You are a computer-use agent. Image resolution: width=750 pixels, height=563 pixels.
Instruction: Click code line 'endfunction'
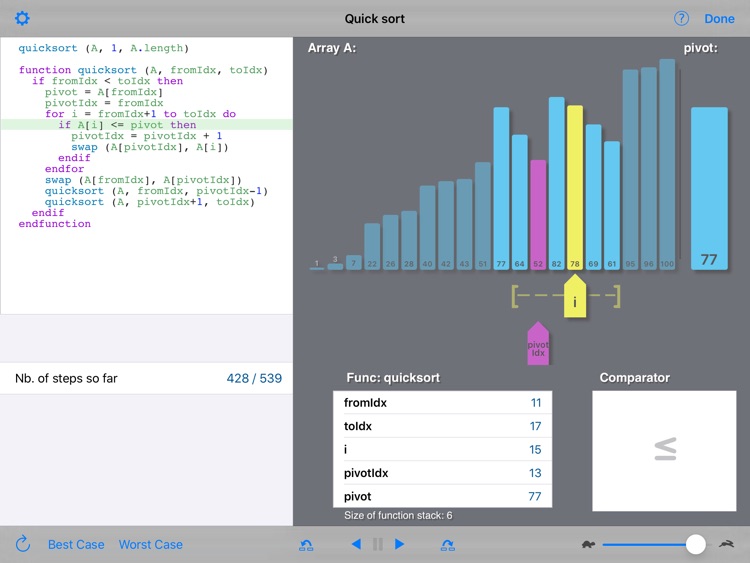click(55, 224)
